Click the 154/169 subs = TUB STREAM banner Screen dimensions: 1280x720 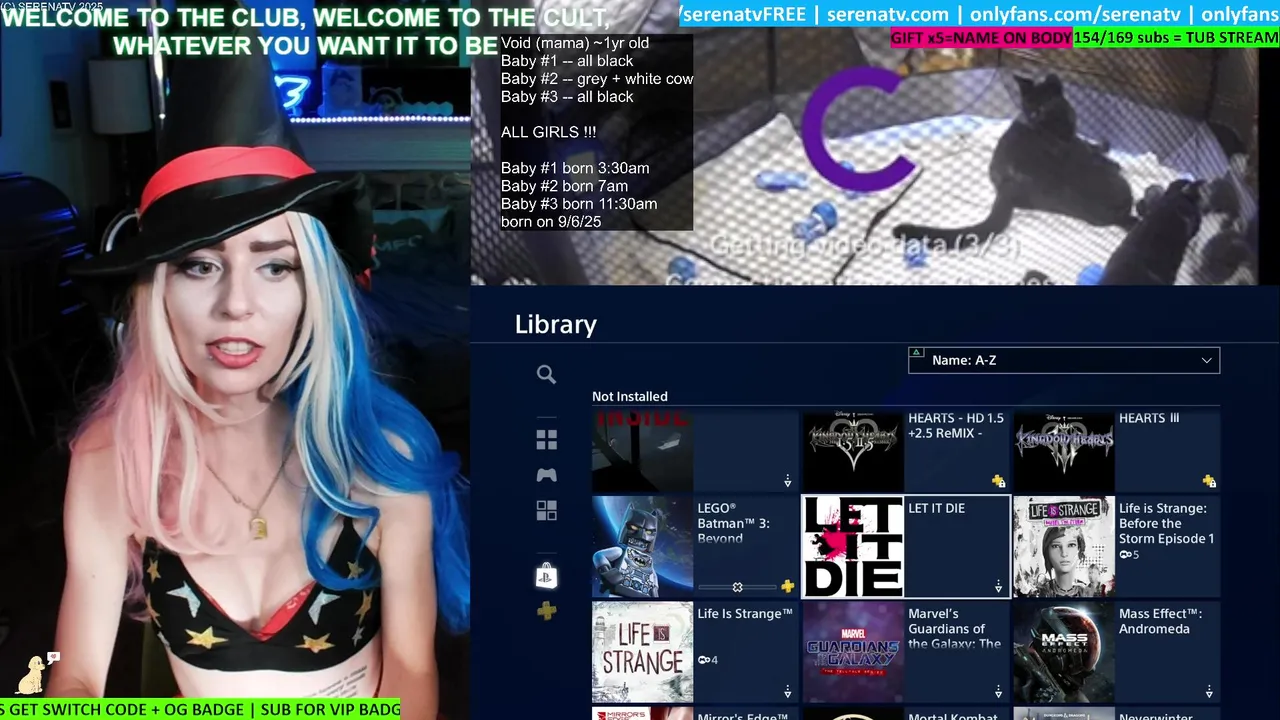point(1176,38)
